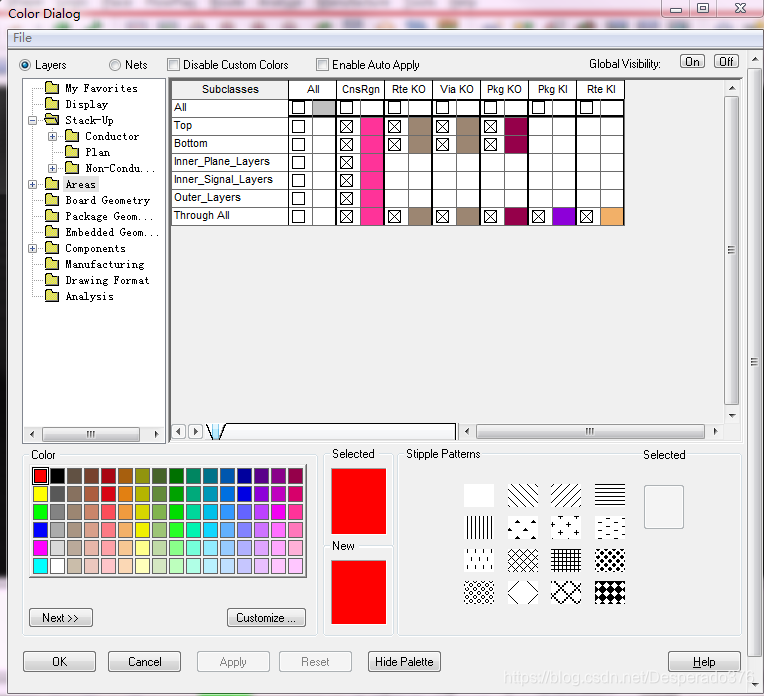This screenshot has width=764, height=696.
Task: Turn Global Visibility On
Action: click(x=692, y=62)
